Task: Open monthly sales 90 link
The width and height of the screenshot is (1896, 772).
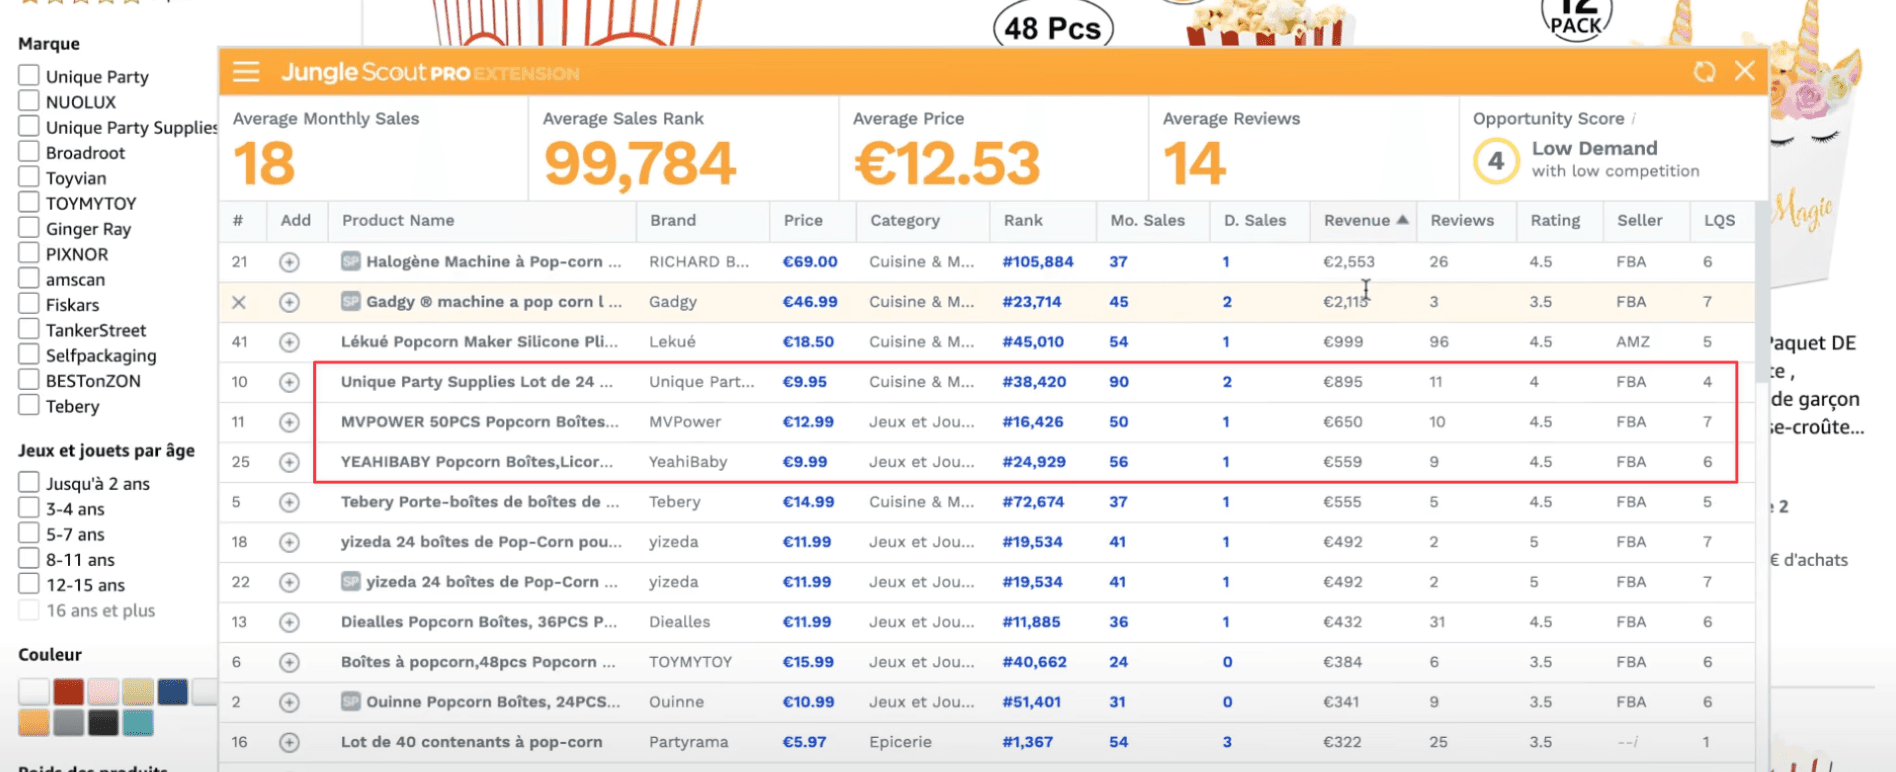Action: [x=1119, y=382]
